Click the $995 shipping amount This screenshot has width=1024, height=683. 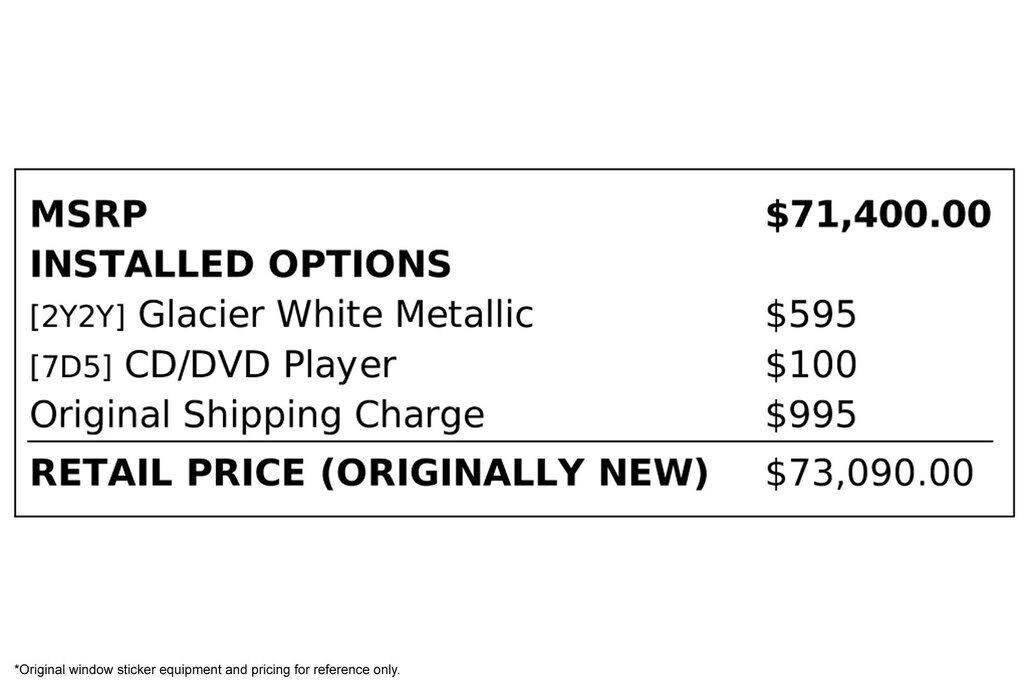[810, 415]
